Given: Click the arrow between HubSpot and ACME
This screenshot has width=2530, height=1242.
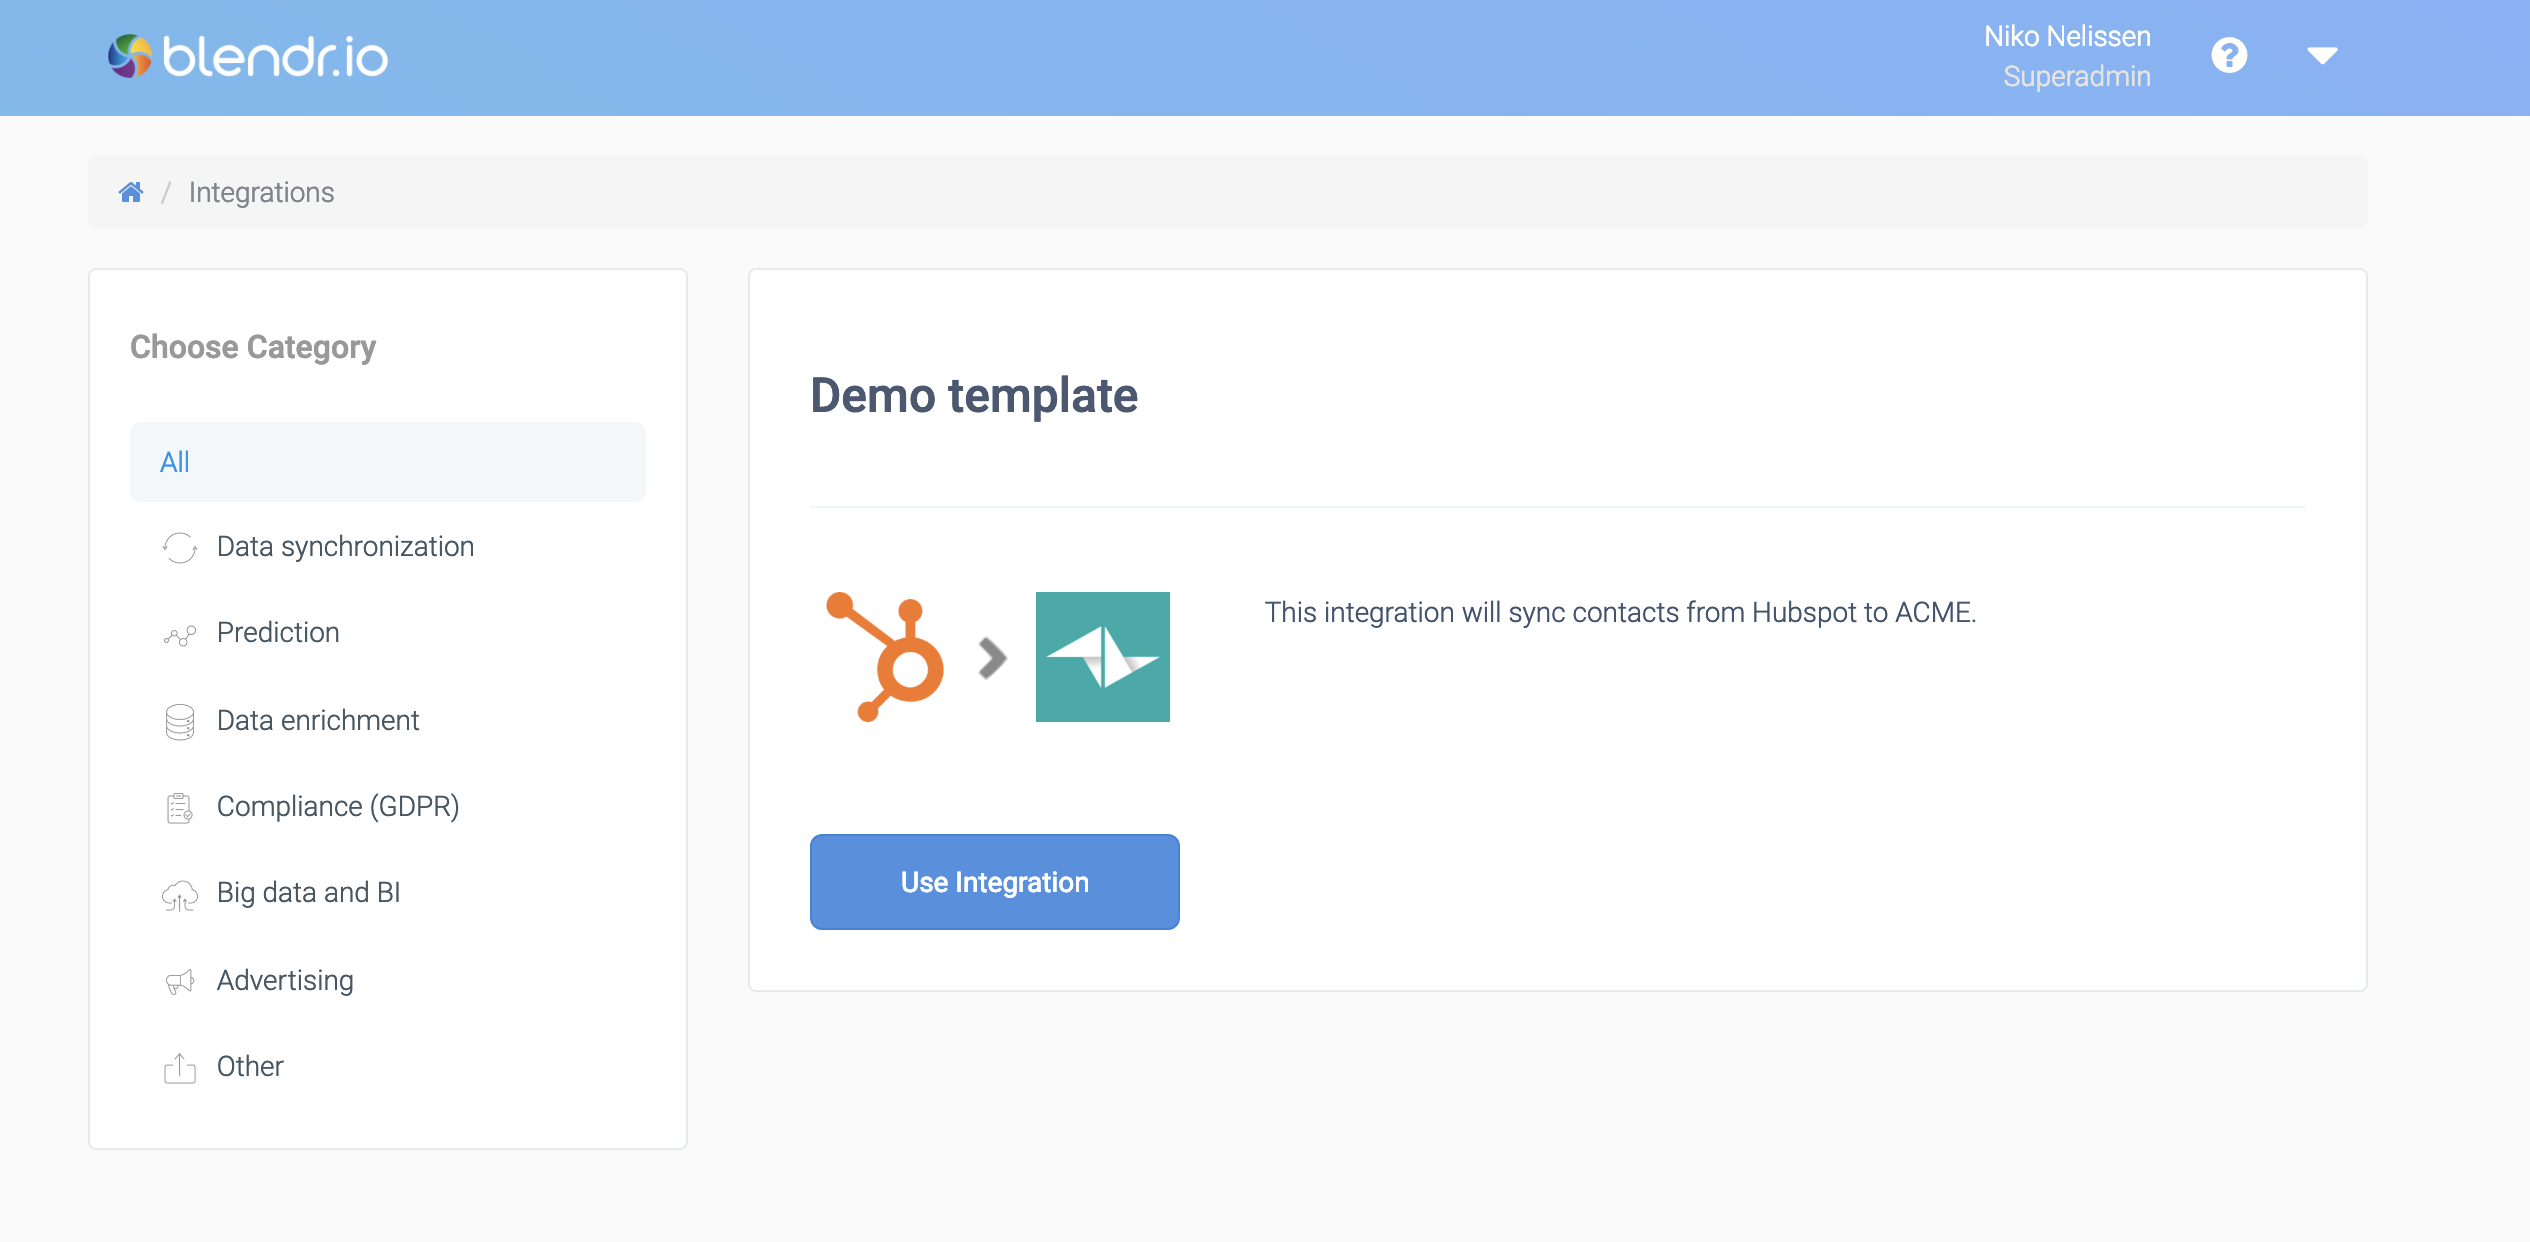Looking at the screenshot, I should 991,653.
